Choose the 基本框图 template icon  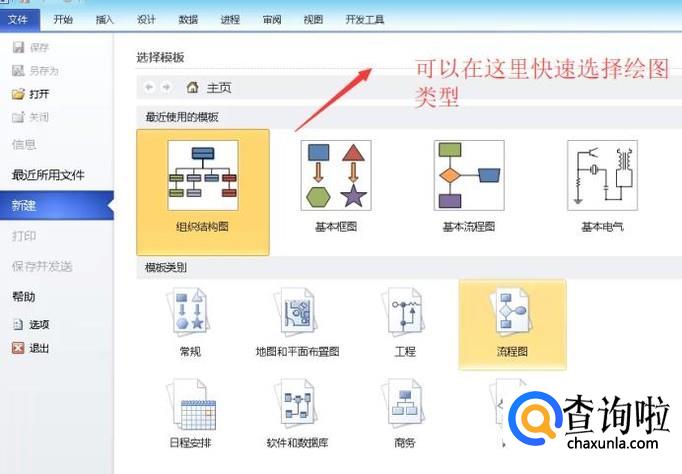pos(336,175)
